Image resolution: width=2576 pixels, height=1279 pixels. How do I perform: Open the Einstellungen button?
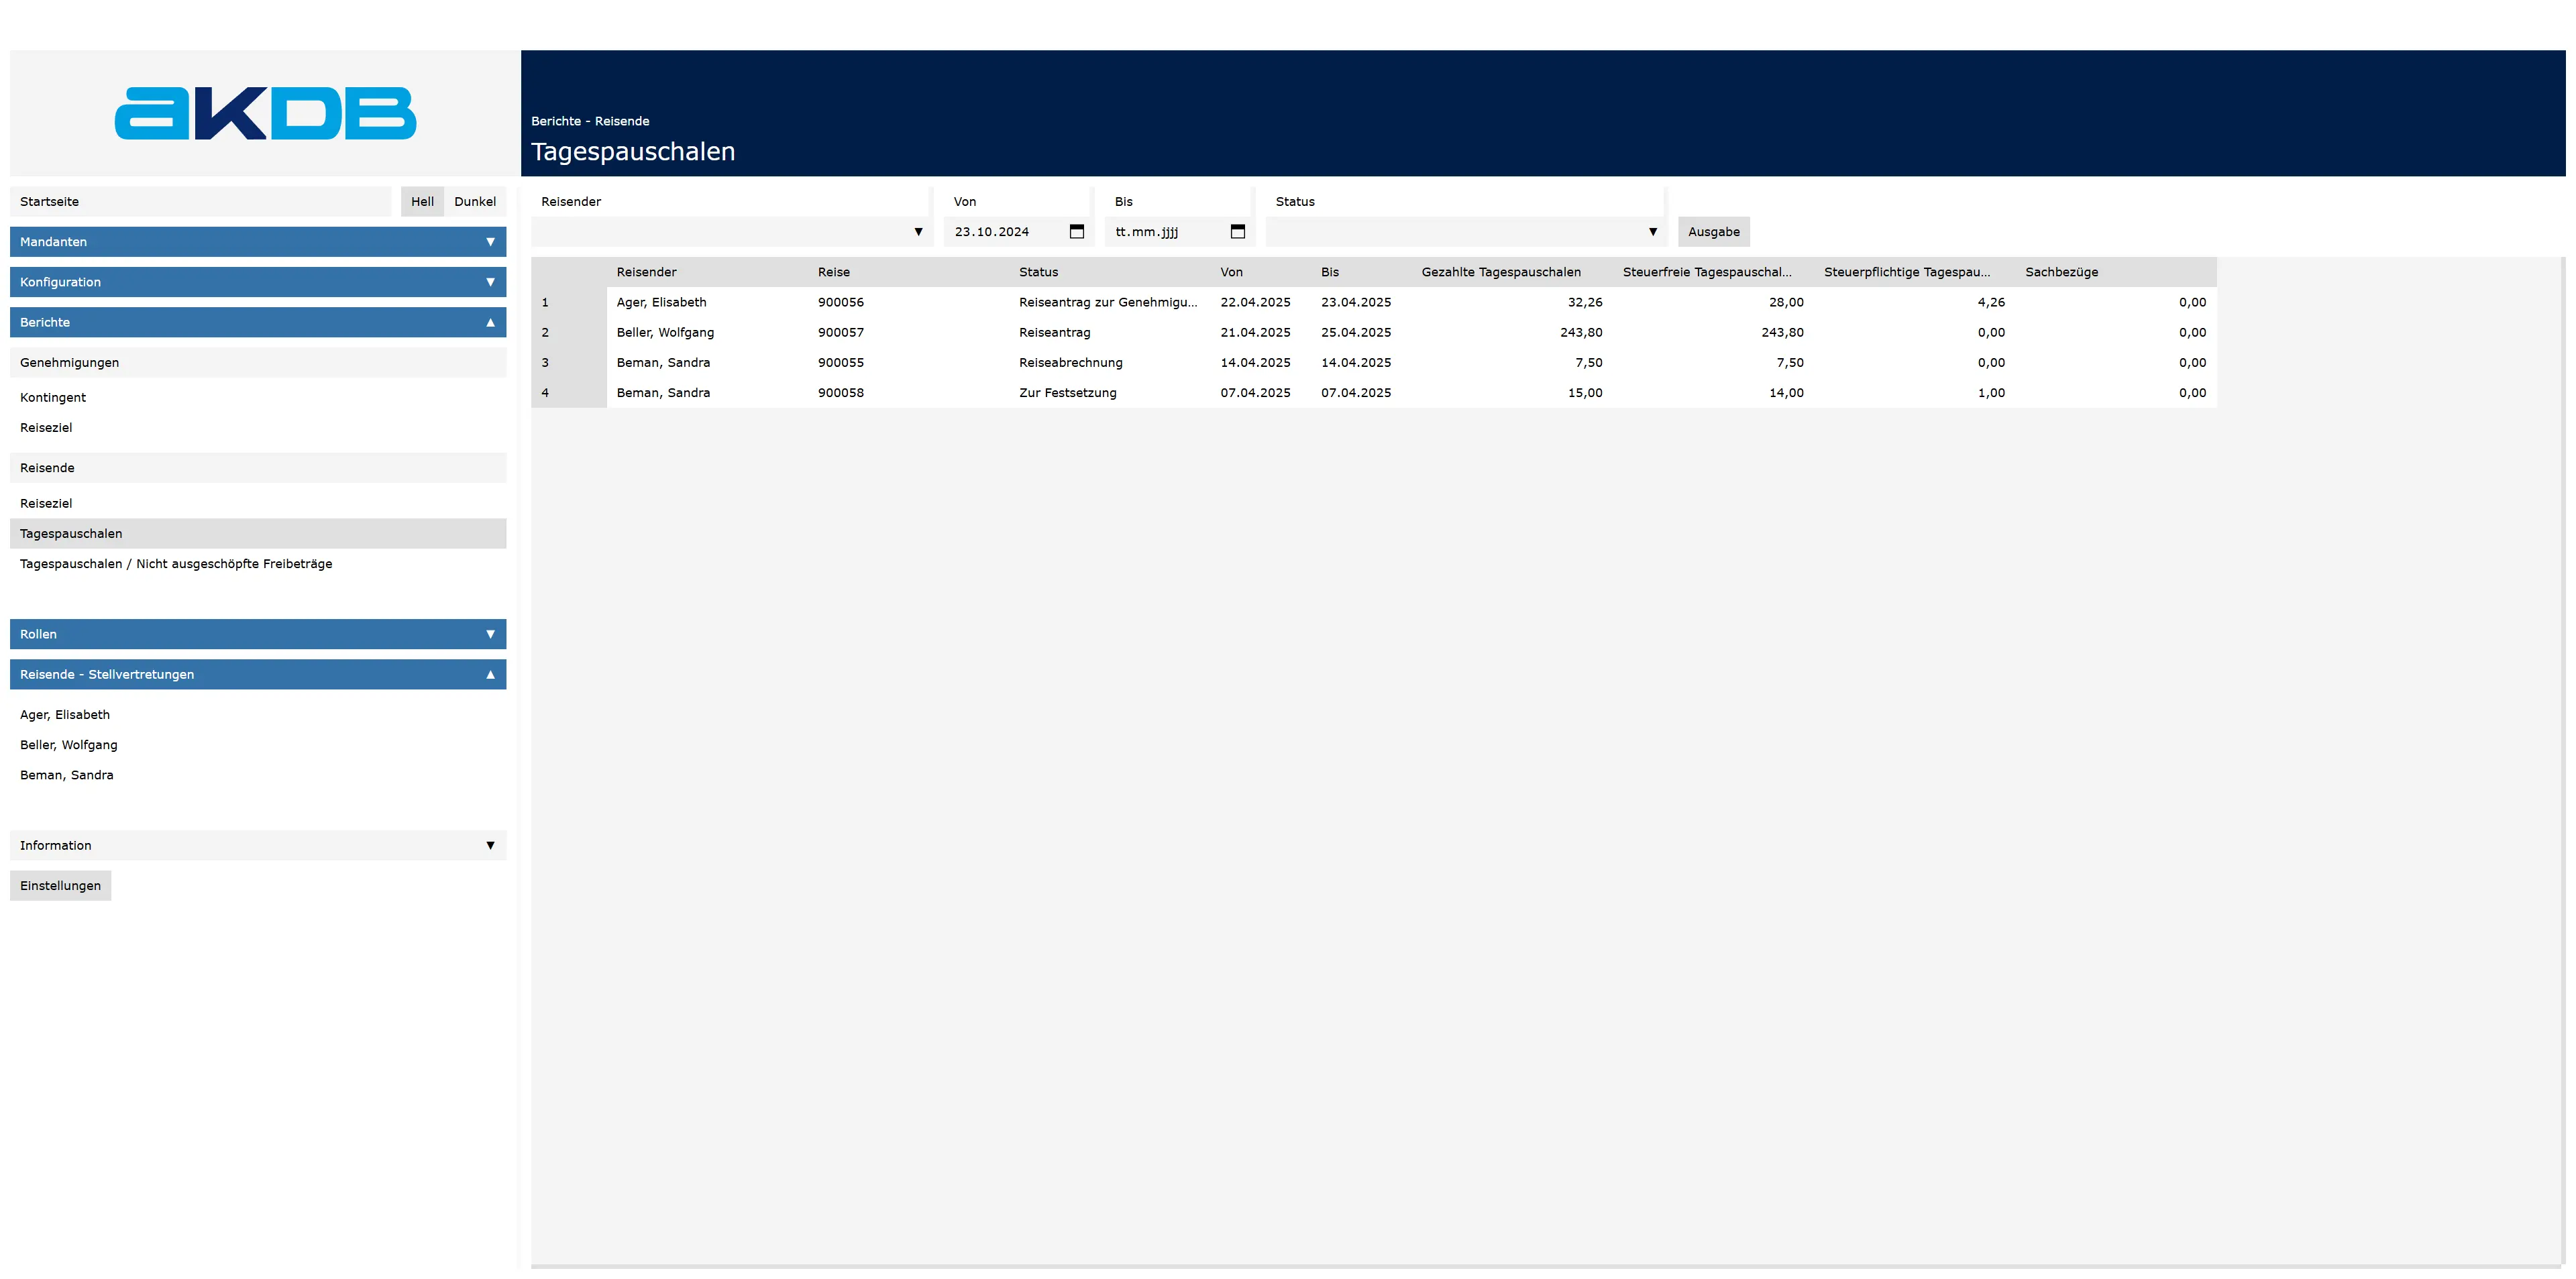pos(60,885)
